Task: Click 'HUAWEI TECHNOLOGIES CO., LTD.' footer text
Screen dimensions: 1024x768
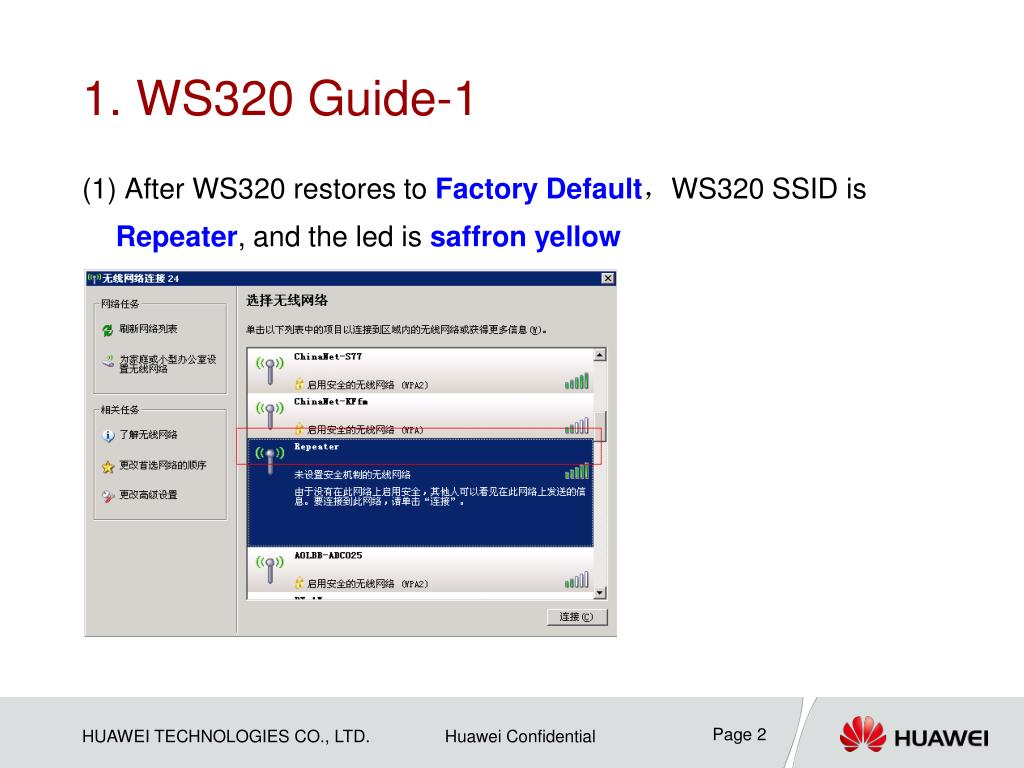Action: (x=226, y=737)
